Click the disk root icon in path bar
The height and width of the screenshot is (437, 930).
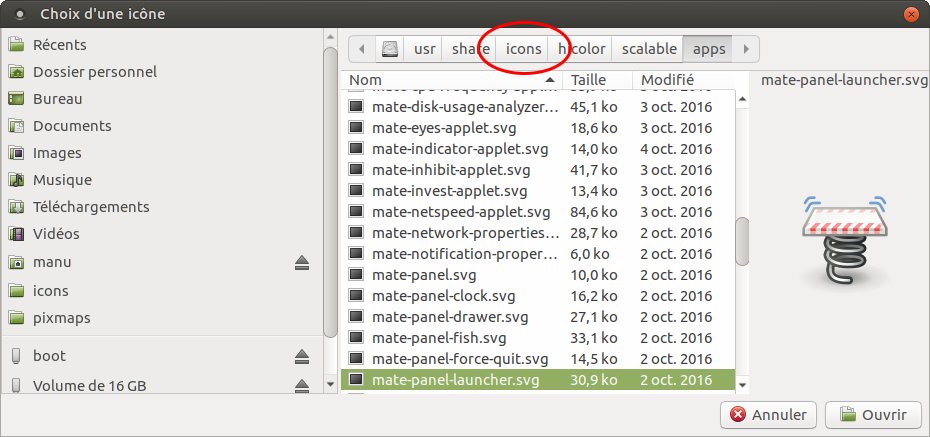390,48
